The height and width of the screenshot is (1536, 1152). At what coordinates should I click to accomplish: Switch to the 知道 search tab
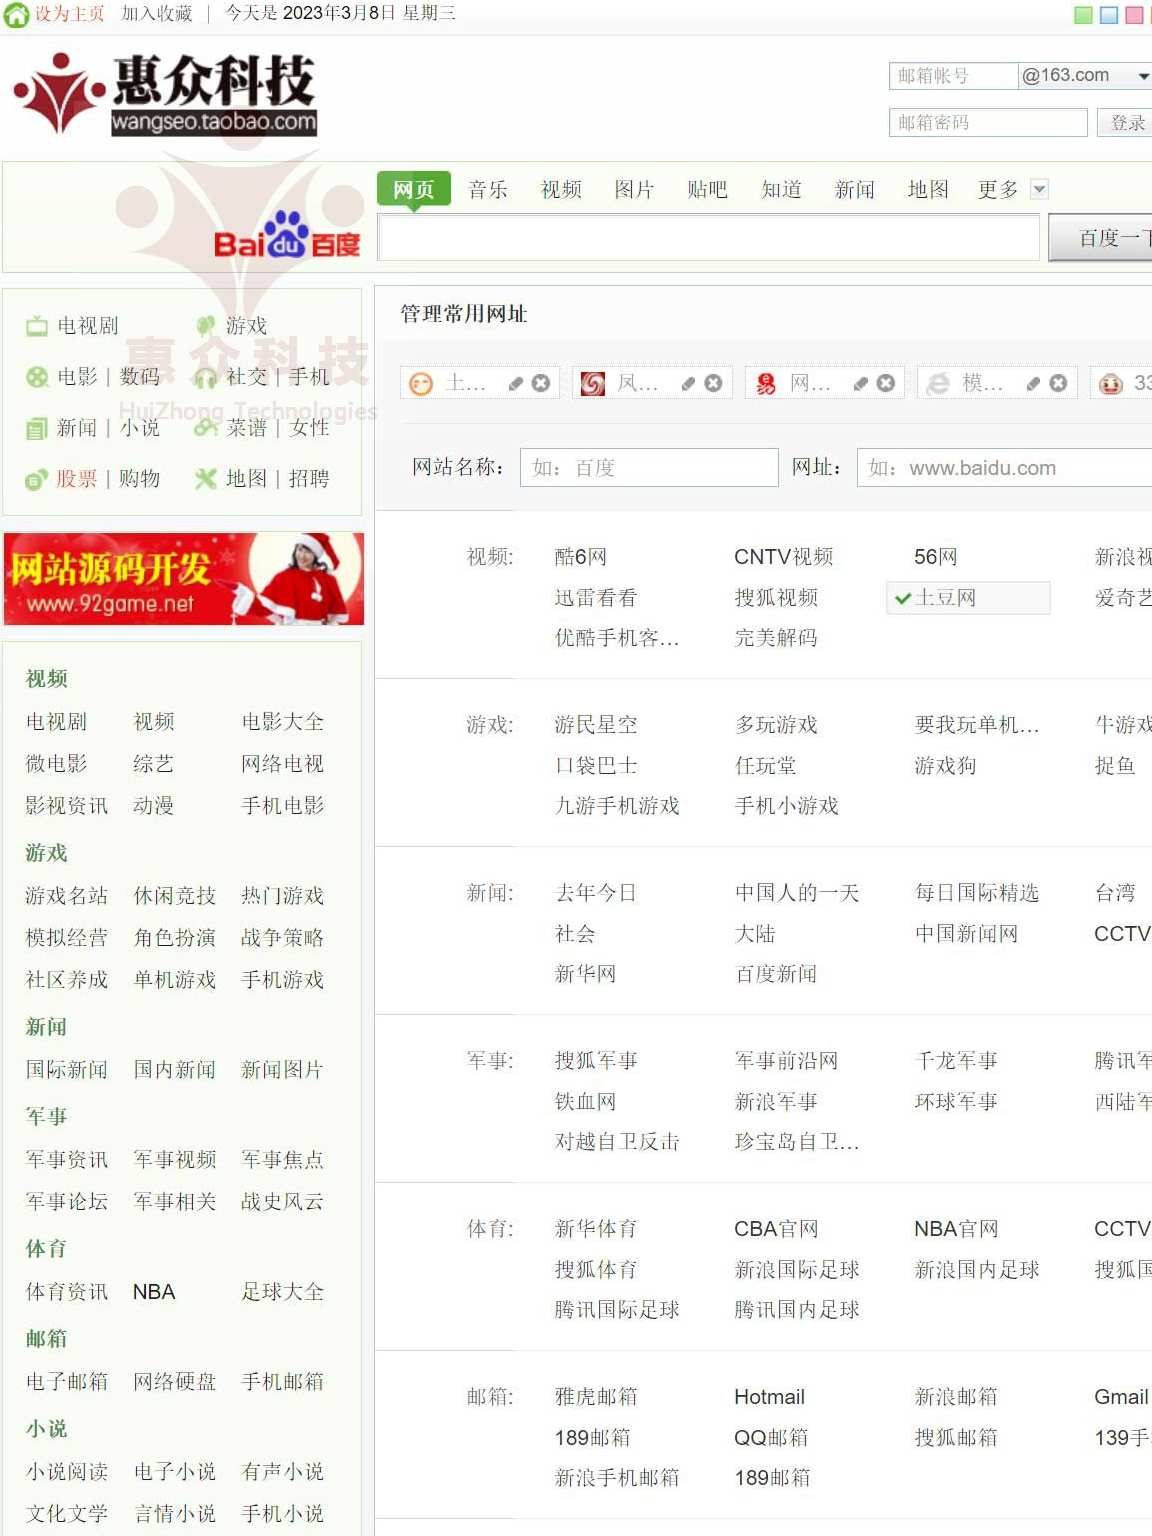coord(781,190)
